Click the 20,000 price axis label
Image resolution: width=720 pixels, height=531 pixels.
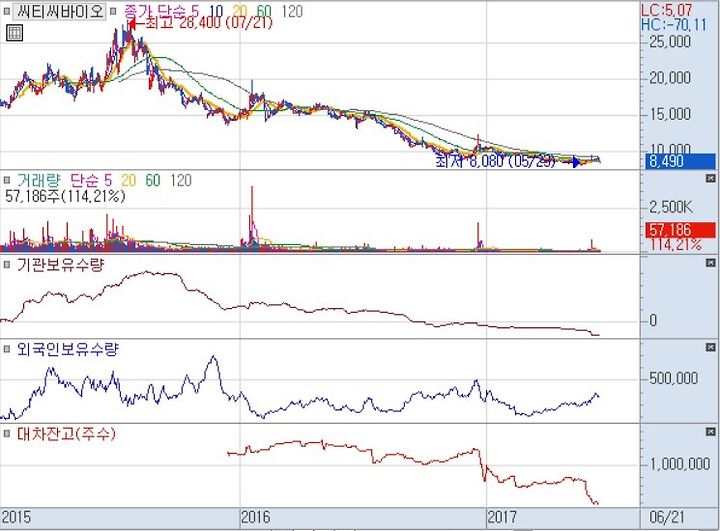[670, 78]
